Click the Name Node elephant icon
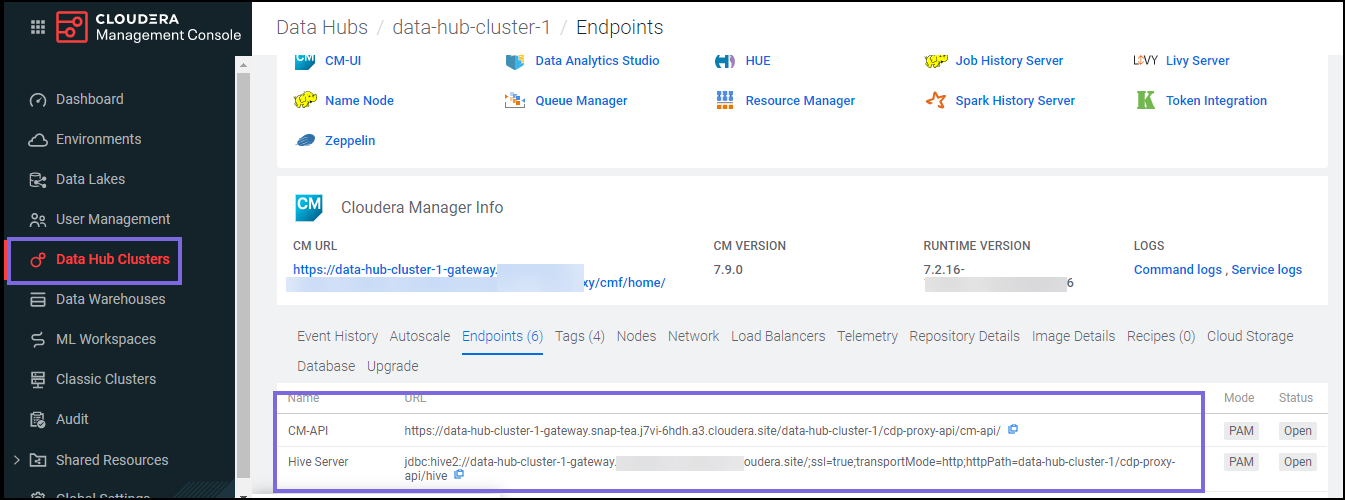This screenshot has height=500, width=1345. (x=305, y=100)
